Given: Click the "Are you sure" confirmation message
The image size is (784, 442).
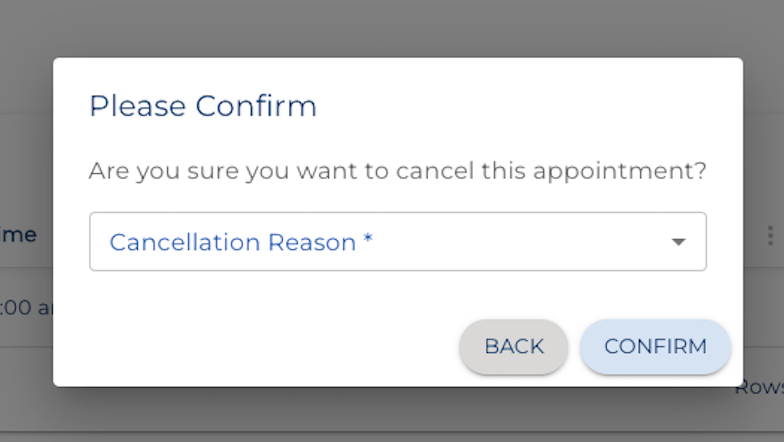Looking at the screenshot, I should [397, 171].
